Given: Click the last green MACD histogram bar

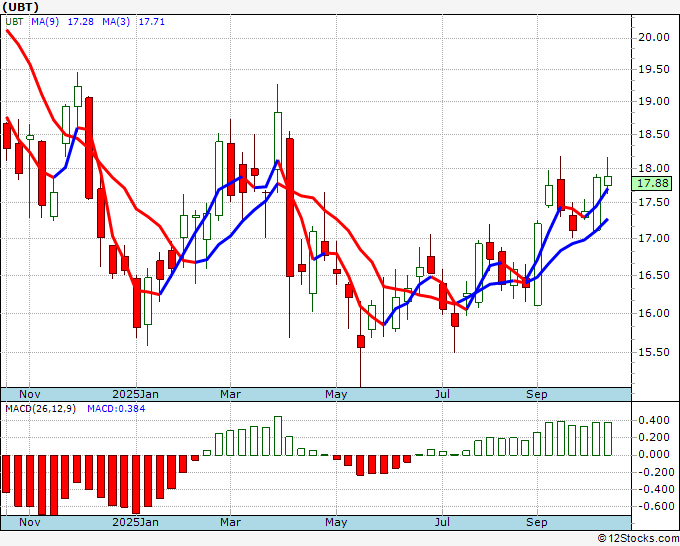Looking at the screenshot, I should (x=608, y=439).
